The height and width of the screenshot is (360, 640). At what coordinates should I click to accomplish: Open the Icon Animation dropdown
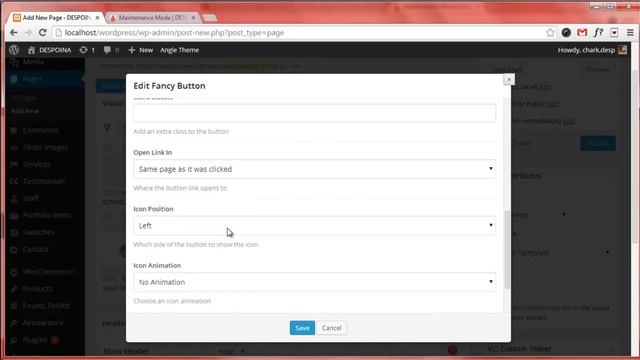(314, 282)
